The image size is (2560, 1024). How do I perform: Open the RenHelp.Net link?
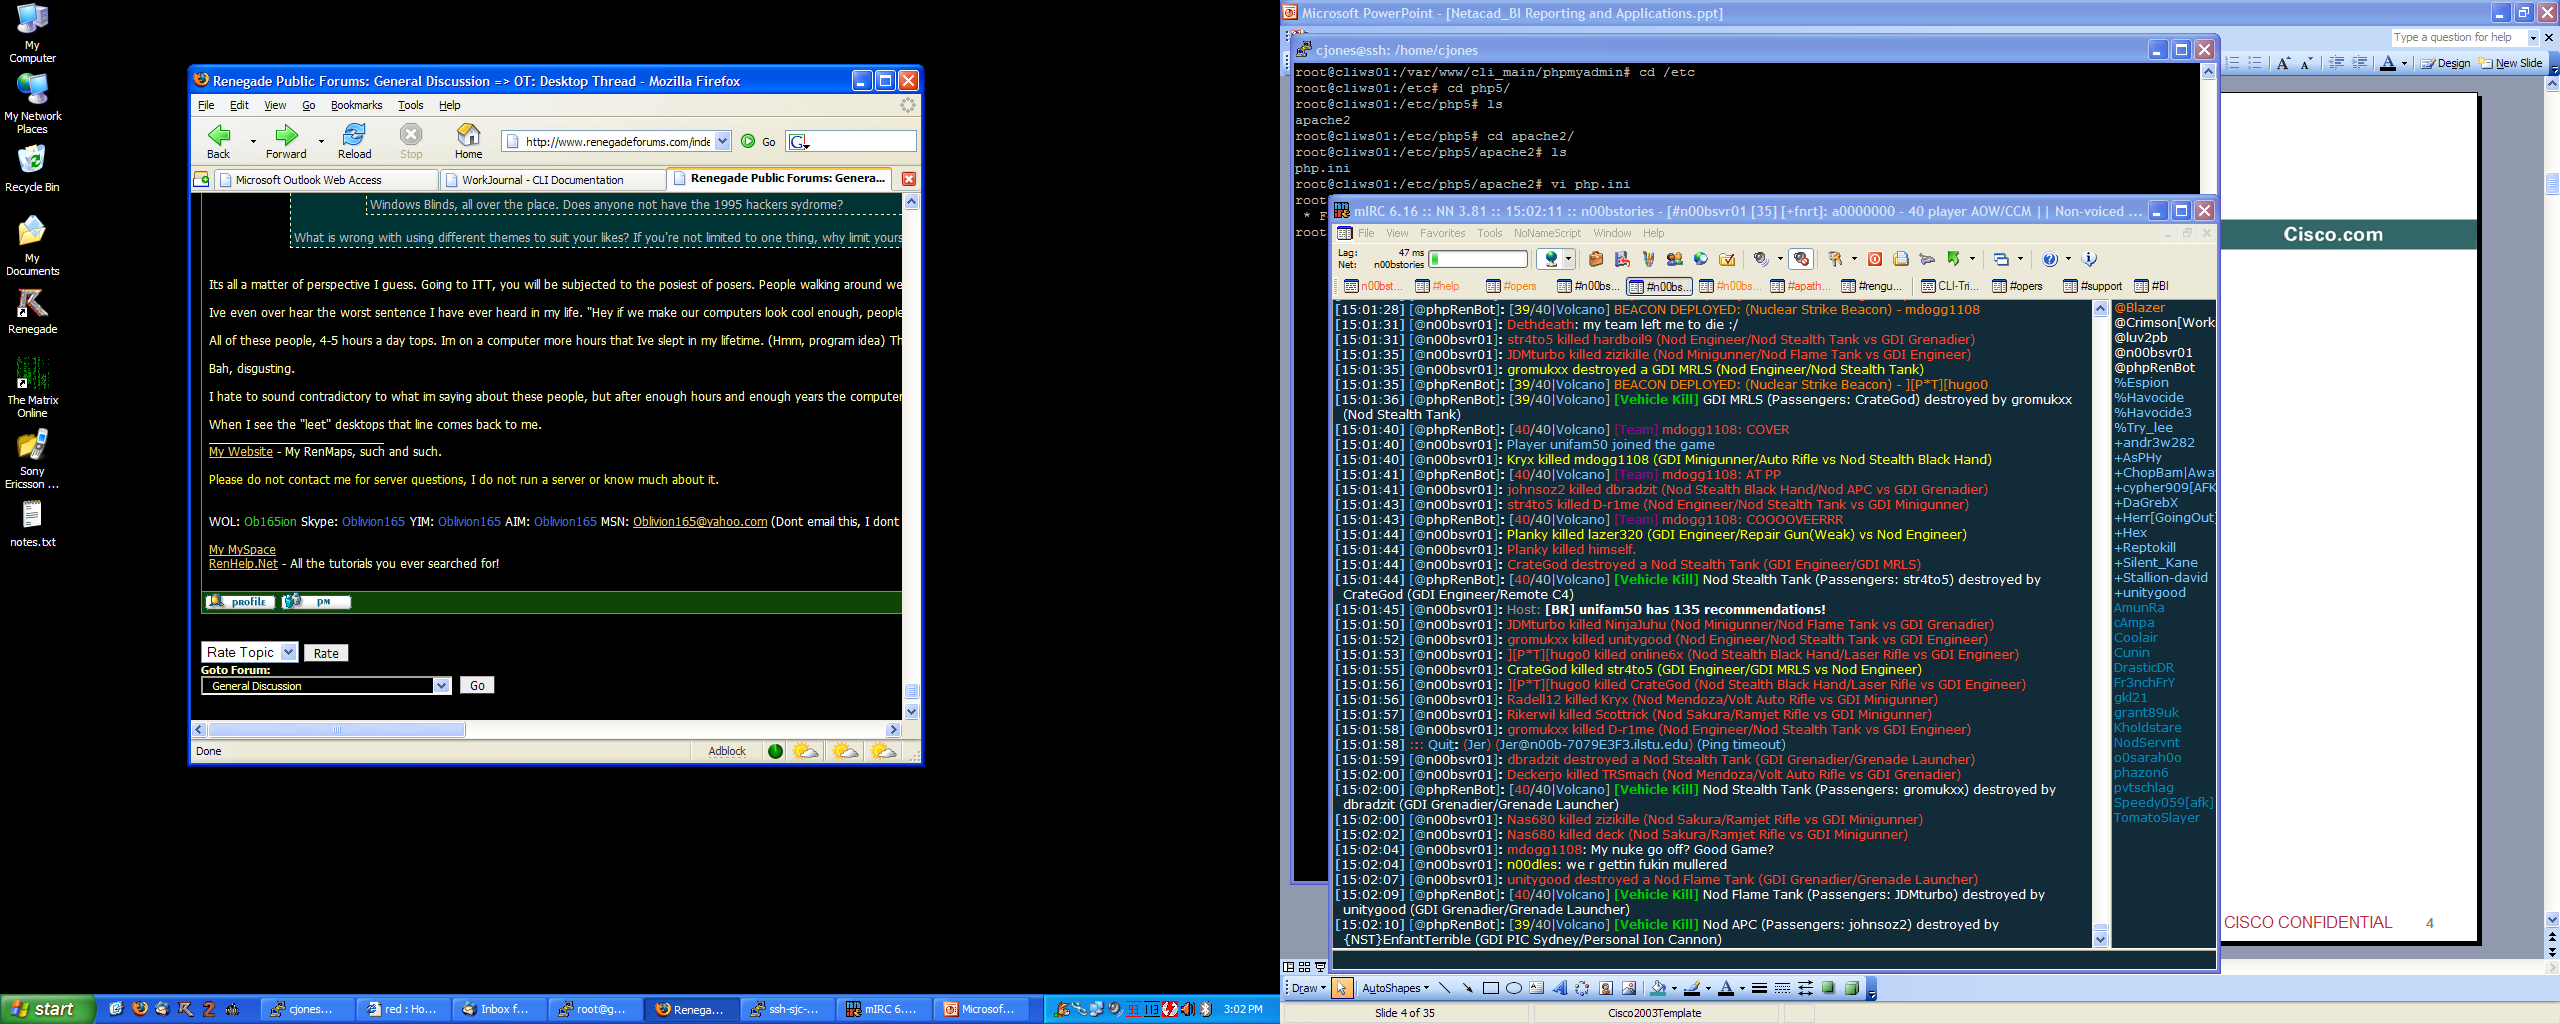click(243, 564)
